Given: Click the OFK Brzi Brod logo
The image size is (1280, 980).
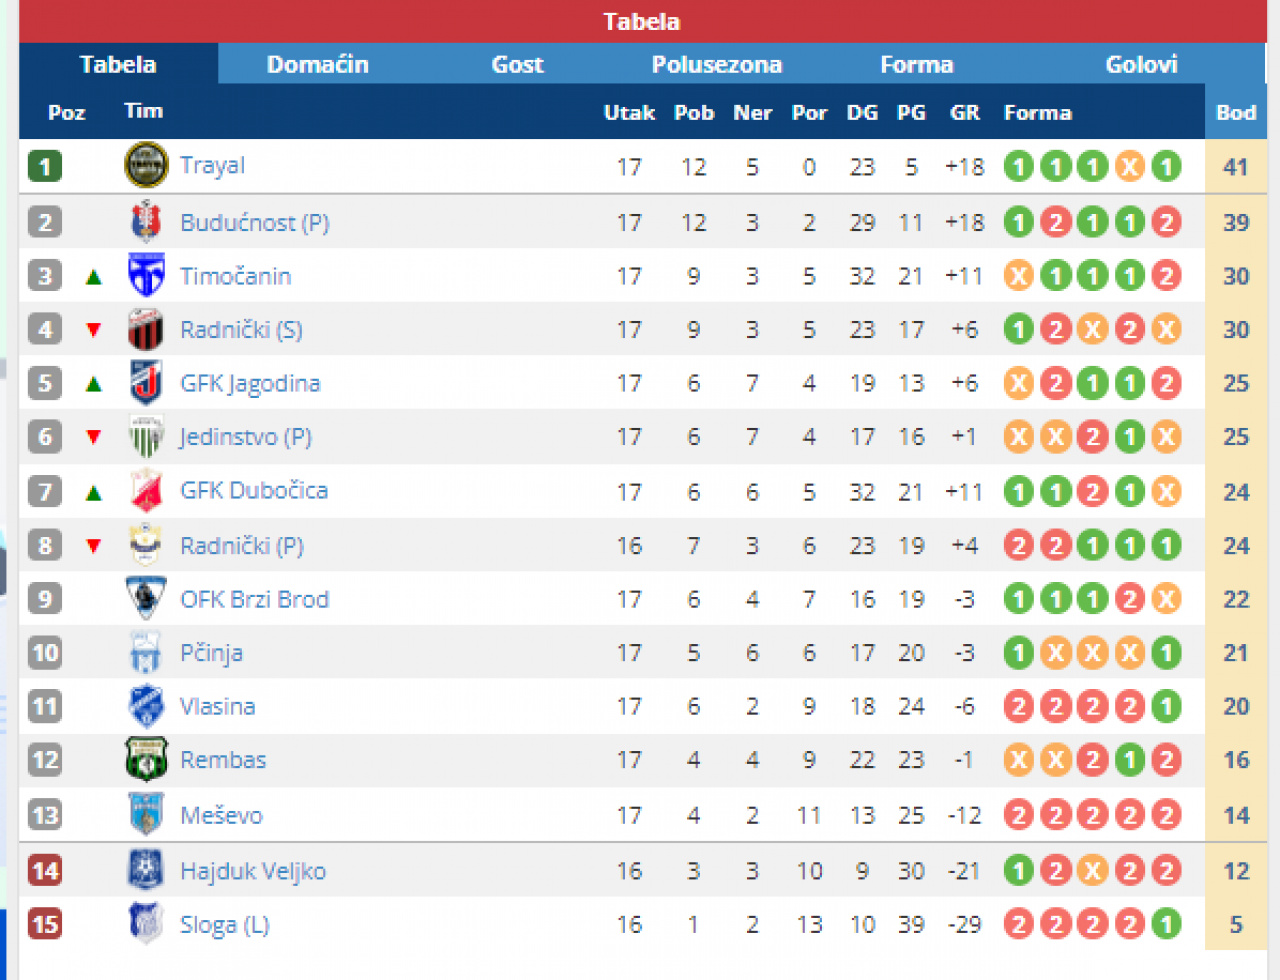Looking at the screenshot, I should click(x=146, y=599).
